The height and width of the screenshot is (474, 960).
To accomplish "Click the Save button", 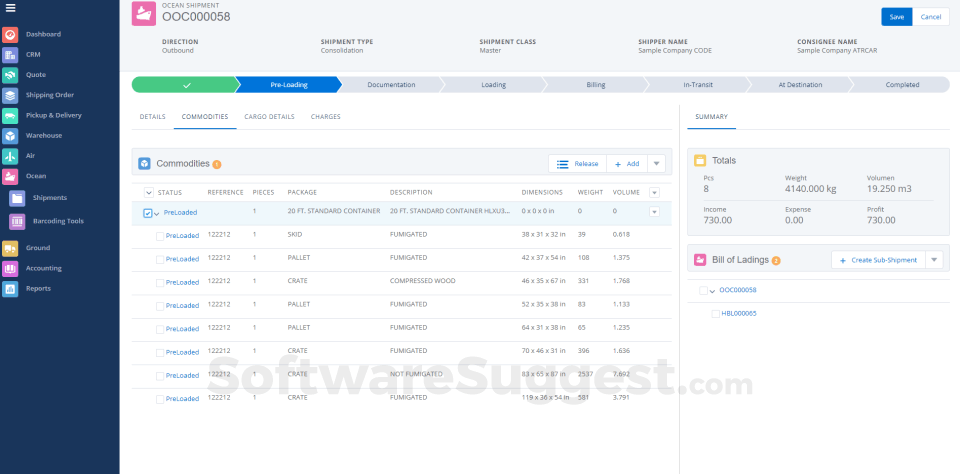I will tap(896, 17).
